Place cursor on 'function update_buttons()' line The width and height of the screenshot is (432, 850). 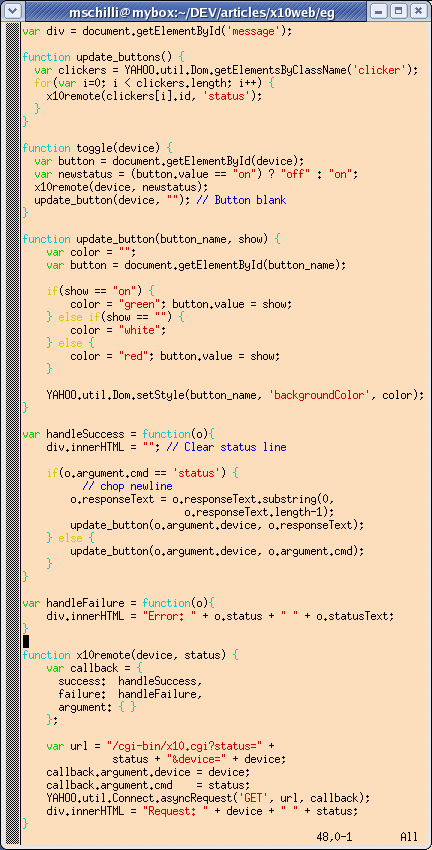pyautogui.click(x=104, y=57)
